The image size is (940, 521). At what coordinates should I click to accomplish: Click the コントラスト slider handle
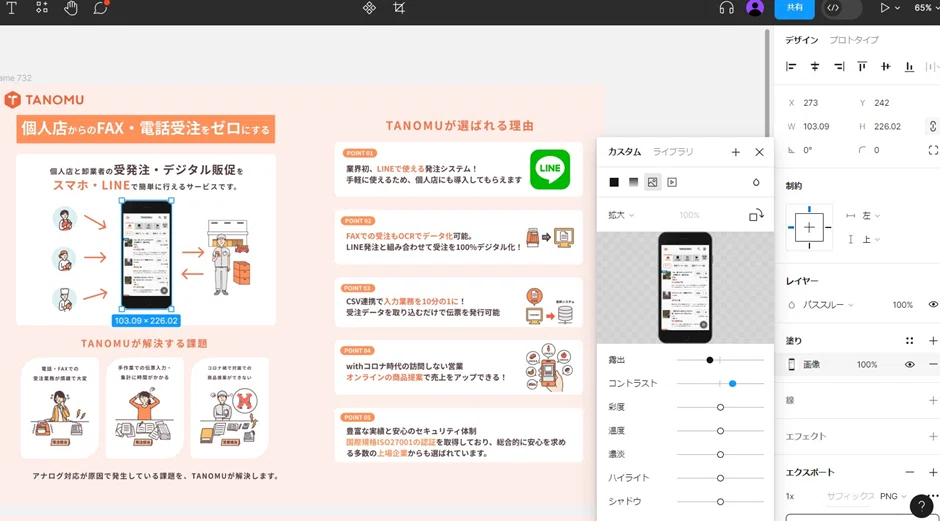coord(733,384)
